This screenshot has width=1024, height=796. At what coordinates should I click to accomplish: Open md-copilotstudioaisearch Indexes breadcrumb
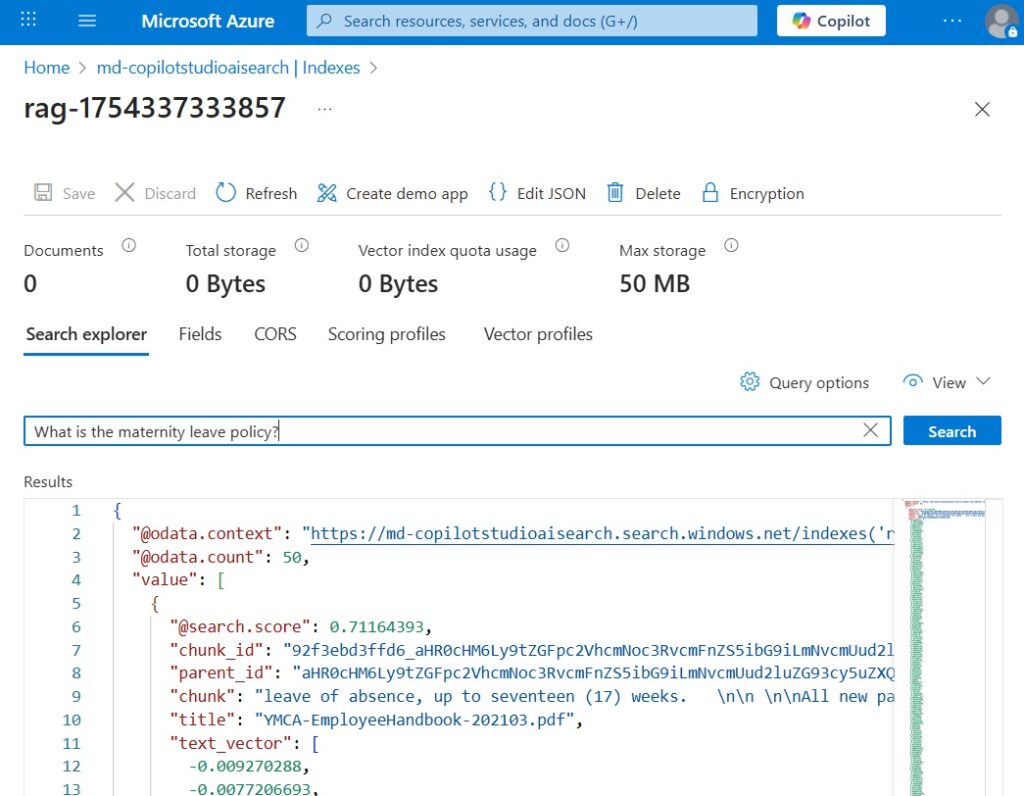pyautogui.click(x=228, y=67)
